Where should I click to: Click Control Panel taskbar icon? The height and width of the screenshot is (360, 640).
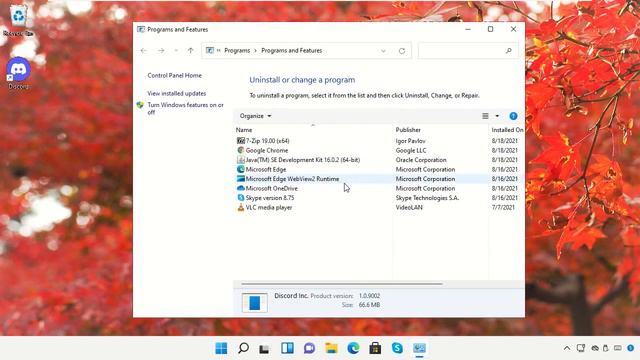[419, 348]
